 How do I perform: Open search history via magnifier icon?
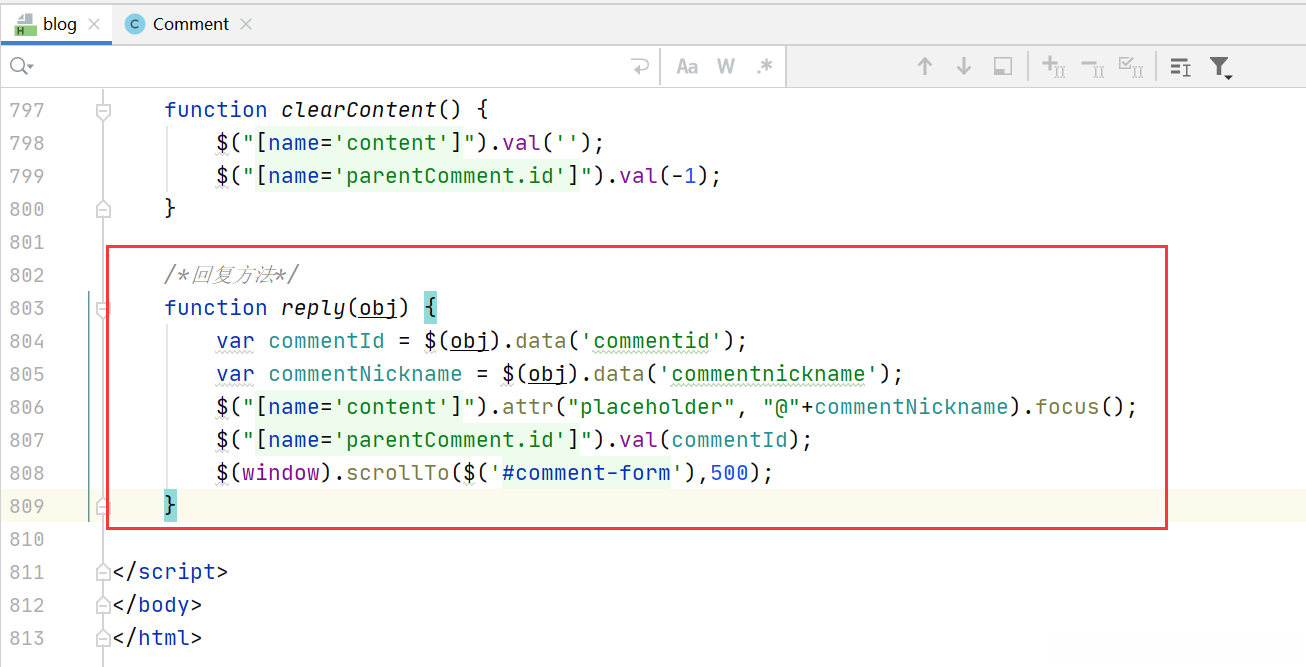click(x=21, y=66)
